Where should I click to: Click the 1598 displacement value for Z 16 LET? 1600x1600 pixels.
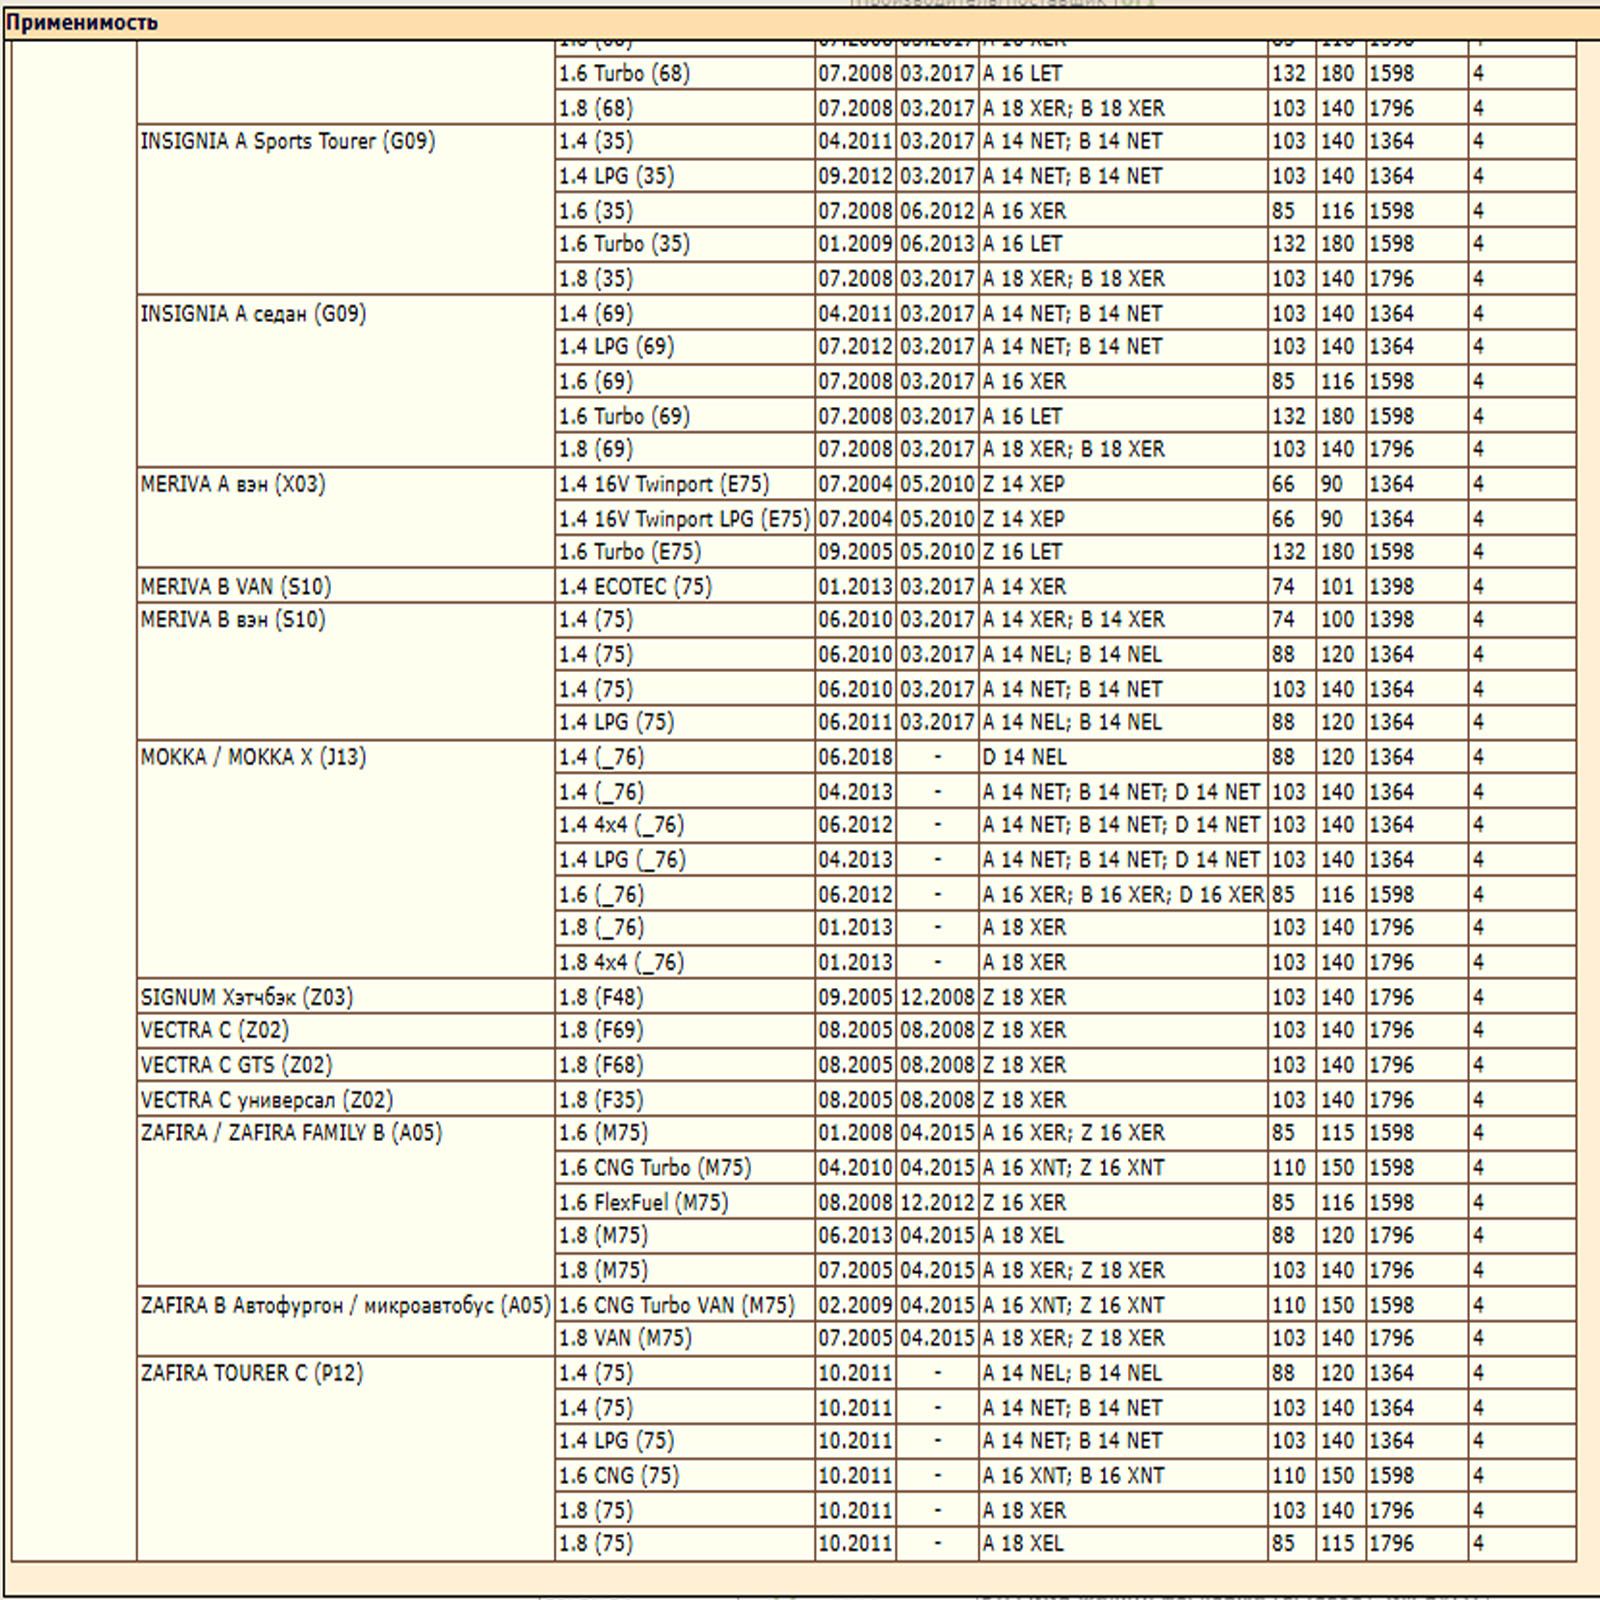(1390, 551)
